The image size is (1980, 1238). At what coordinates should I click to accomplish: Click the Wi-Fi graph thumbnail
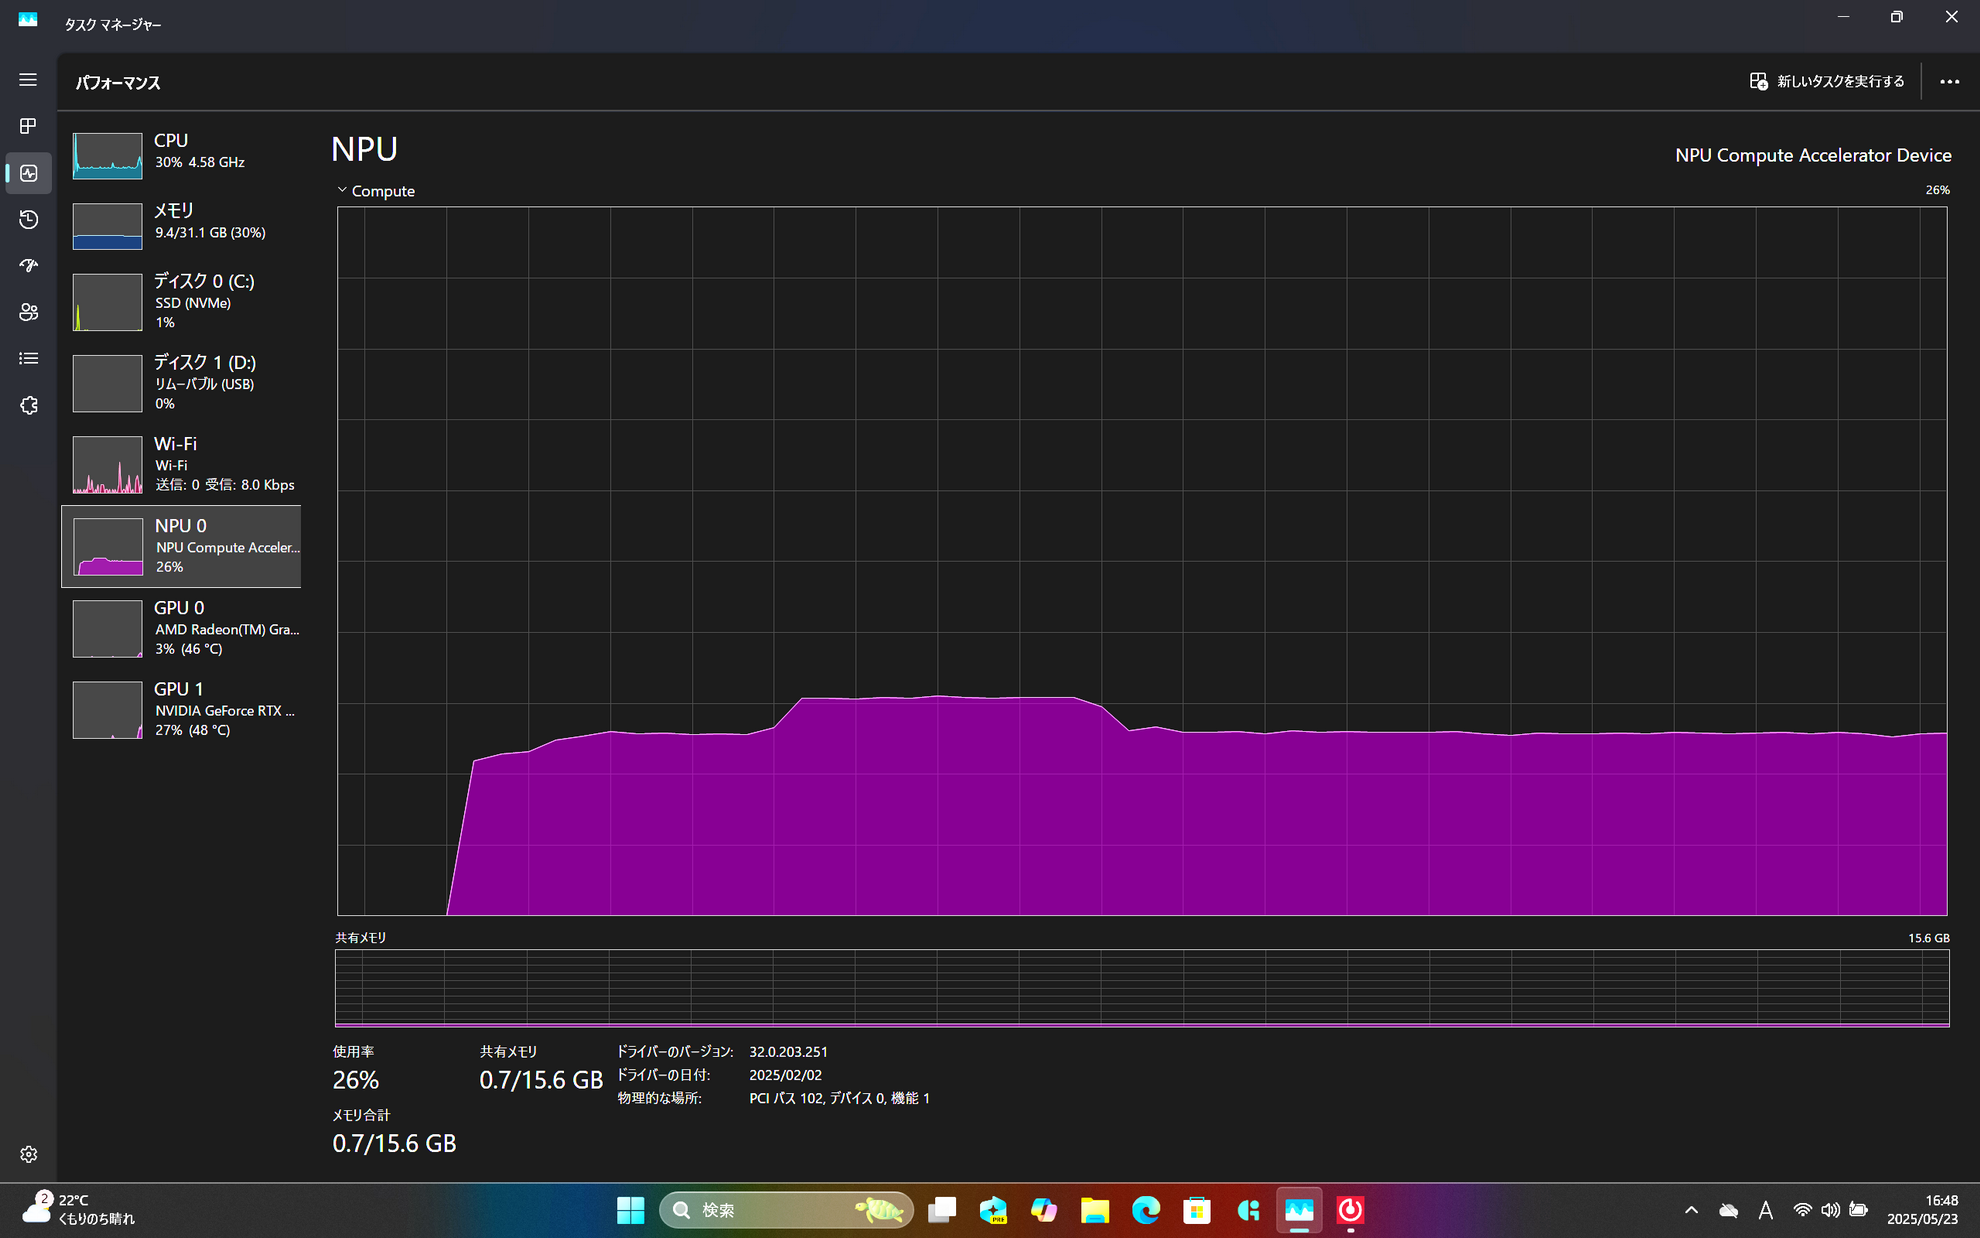(107, 465)
